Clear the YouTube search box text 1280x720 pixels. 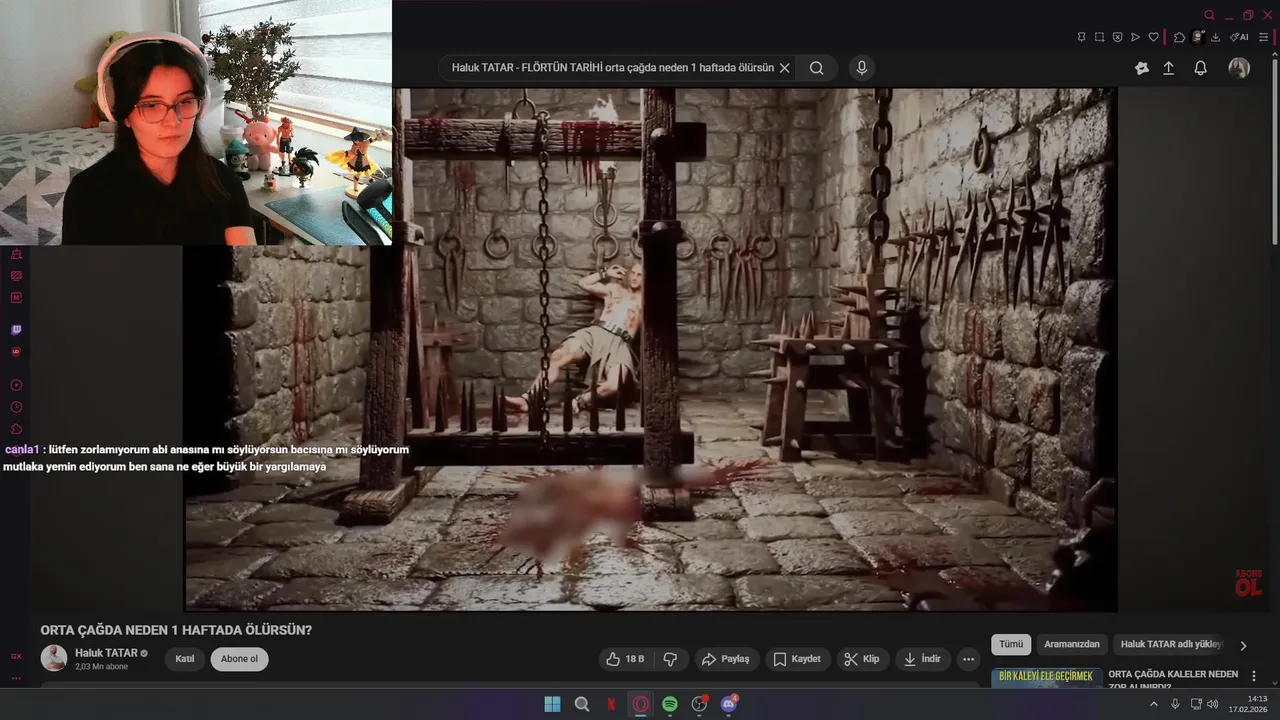point(784,68)
